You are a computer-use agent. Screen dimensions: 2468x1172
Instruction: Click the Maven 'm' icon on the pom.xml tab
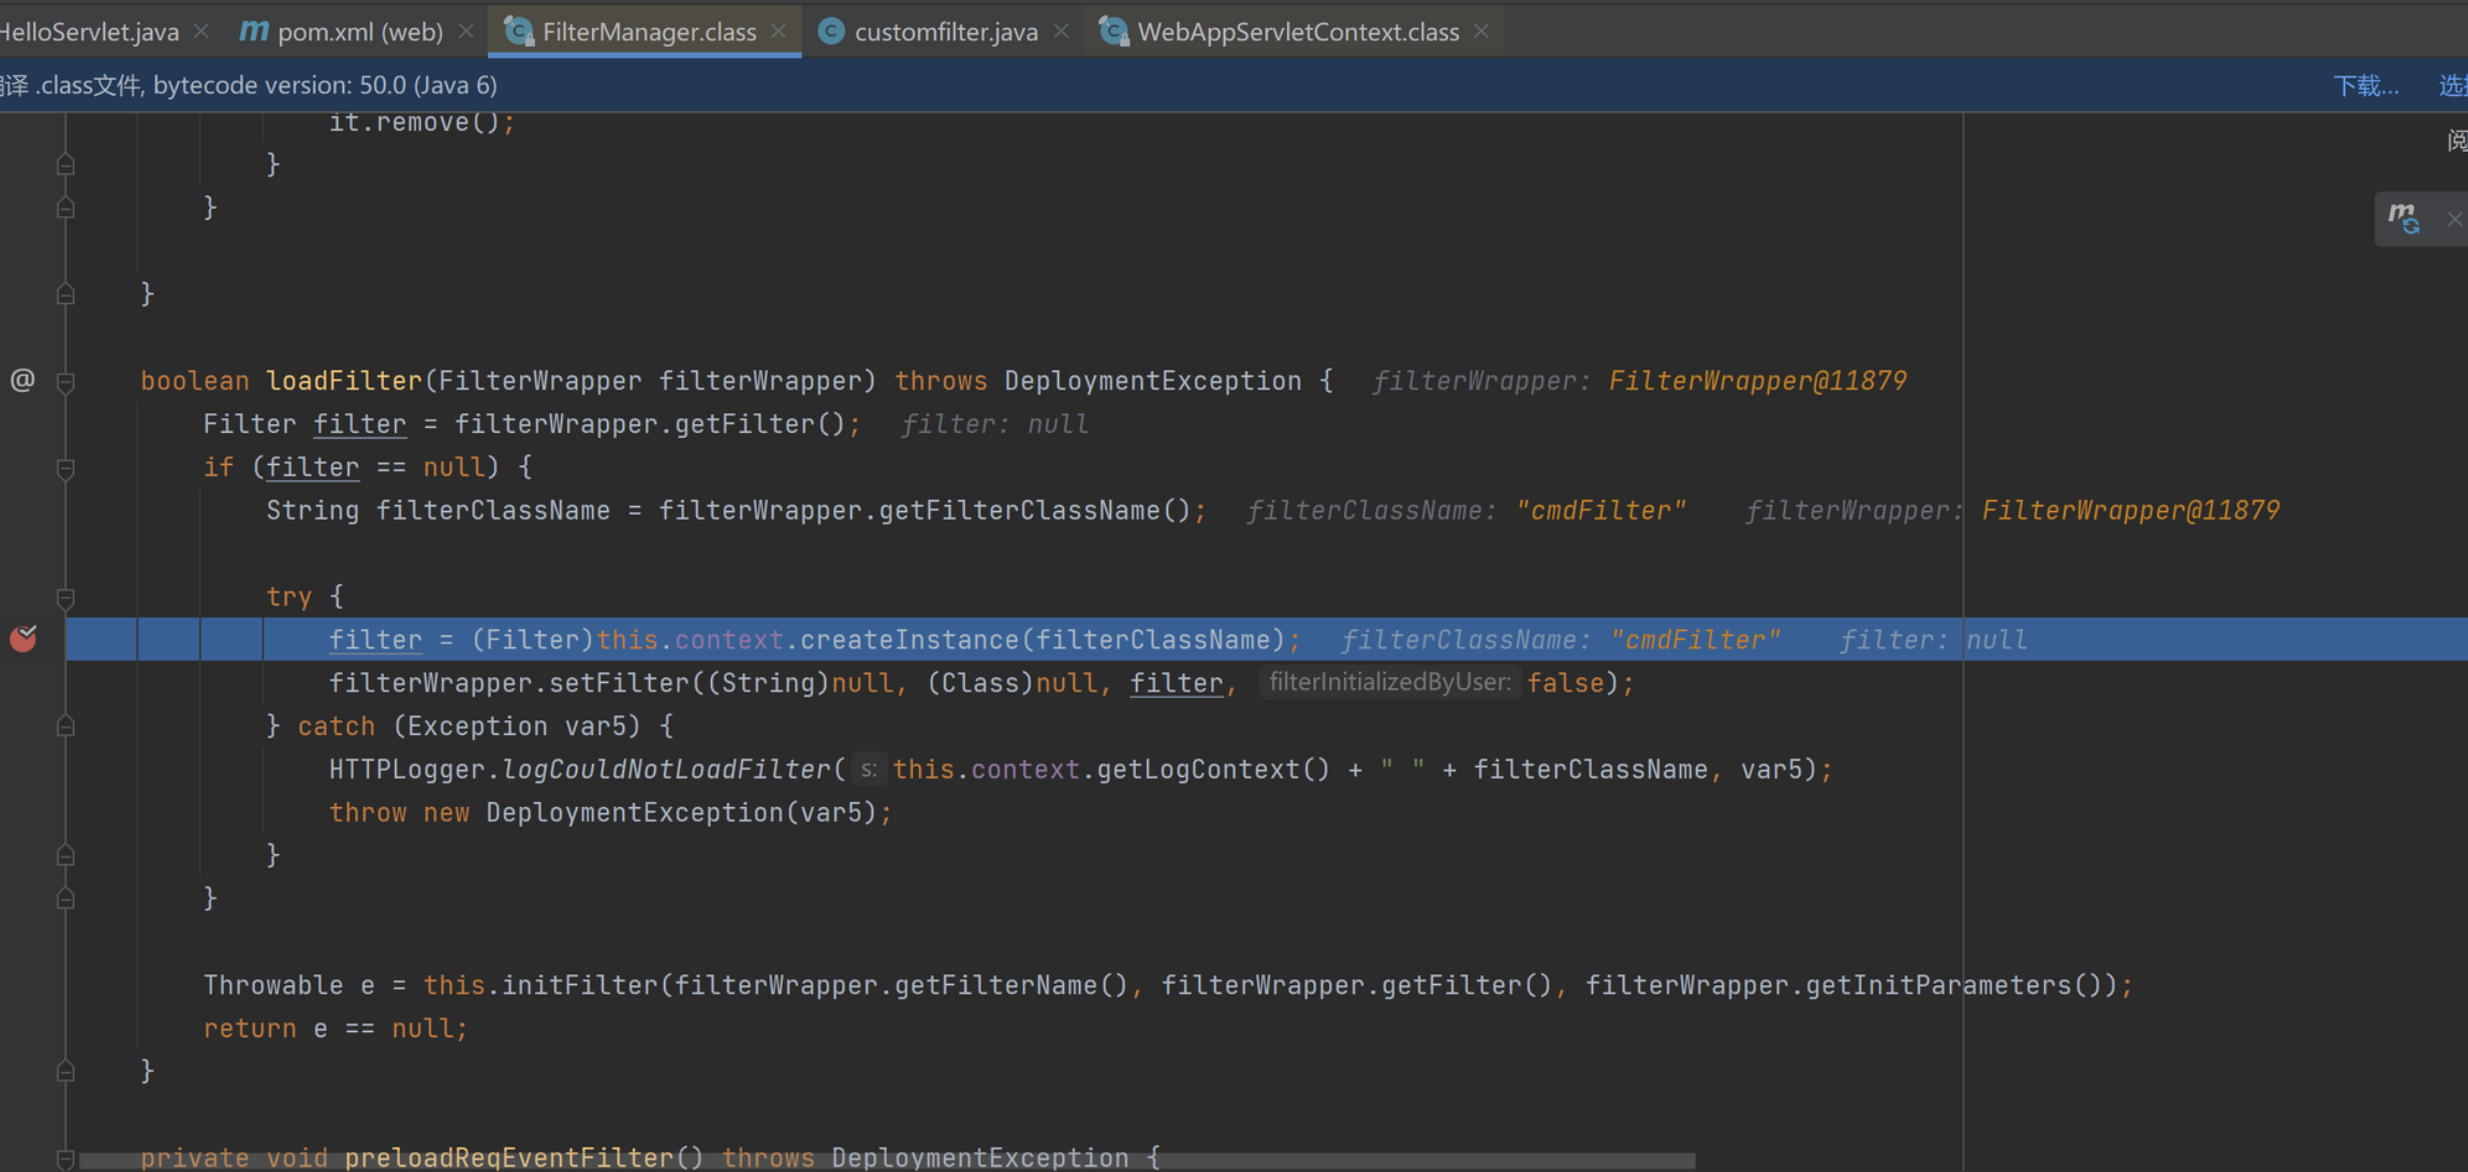[x=253, y=32]
